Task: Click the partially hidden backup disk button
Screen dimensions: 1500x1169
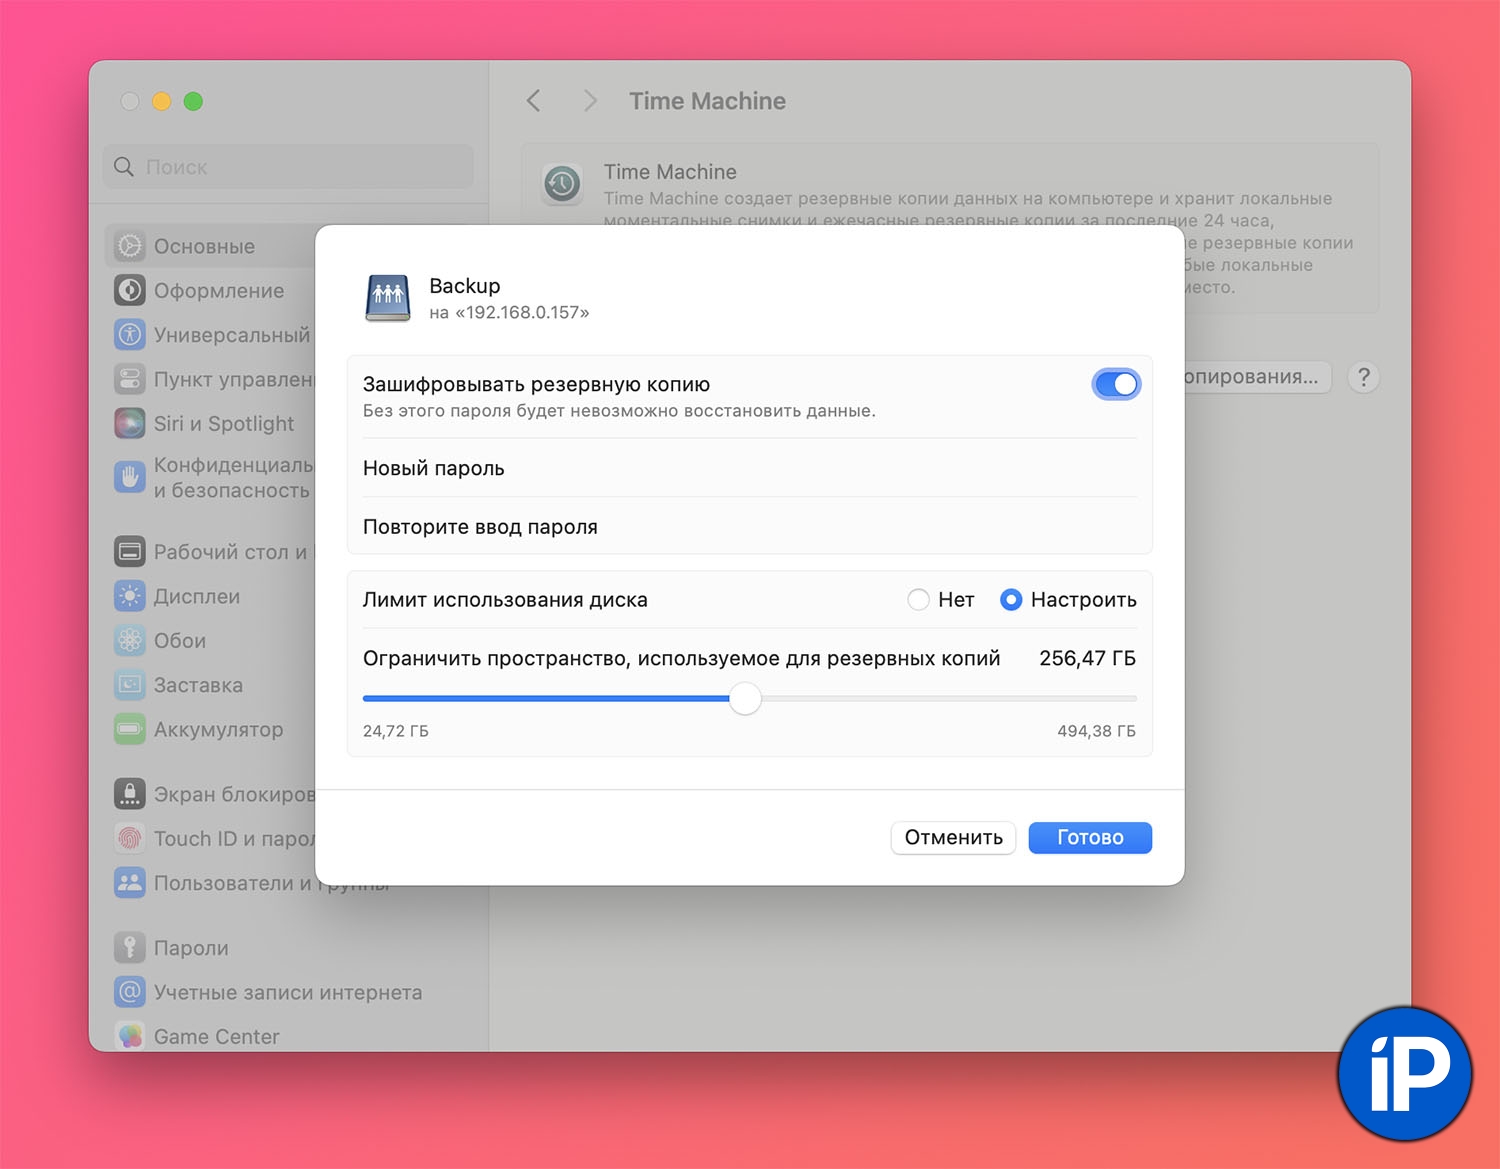Action: coord(1257,377)
